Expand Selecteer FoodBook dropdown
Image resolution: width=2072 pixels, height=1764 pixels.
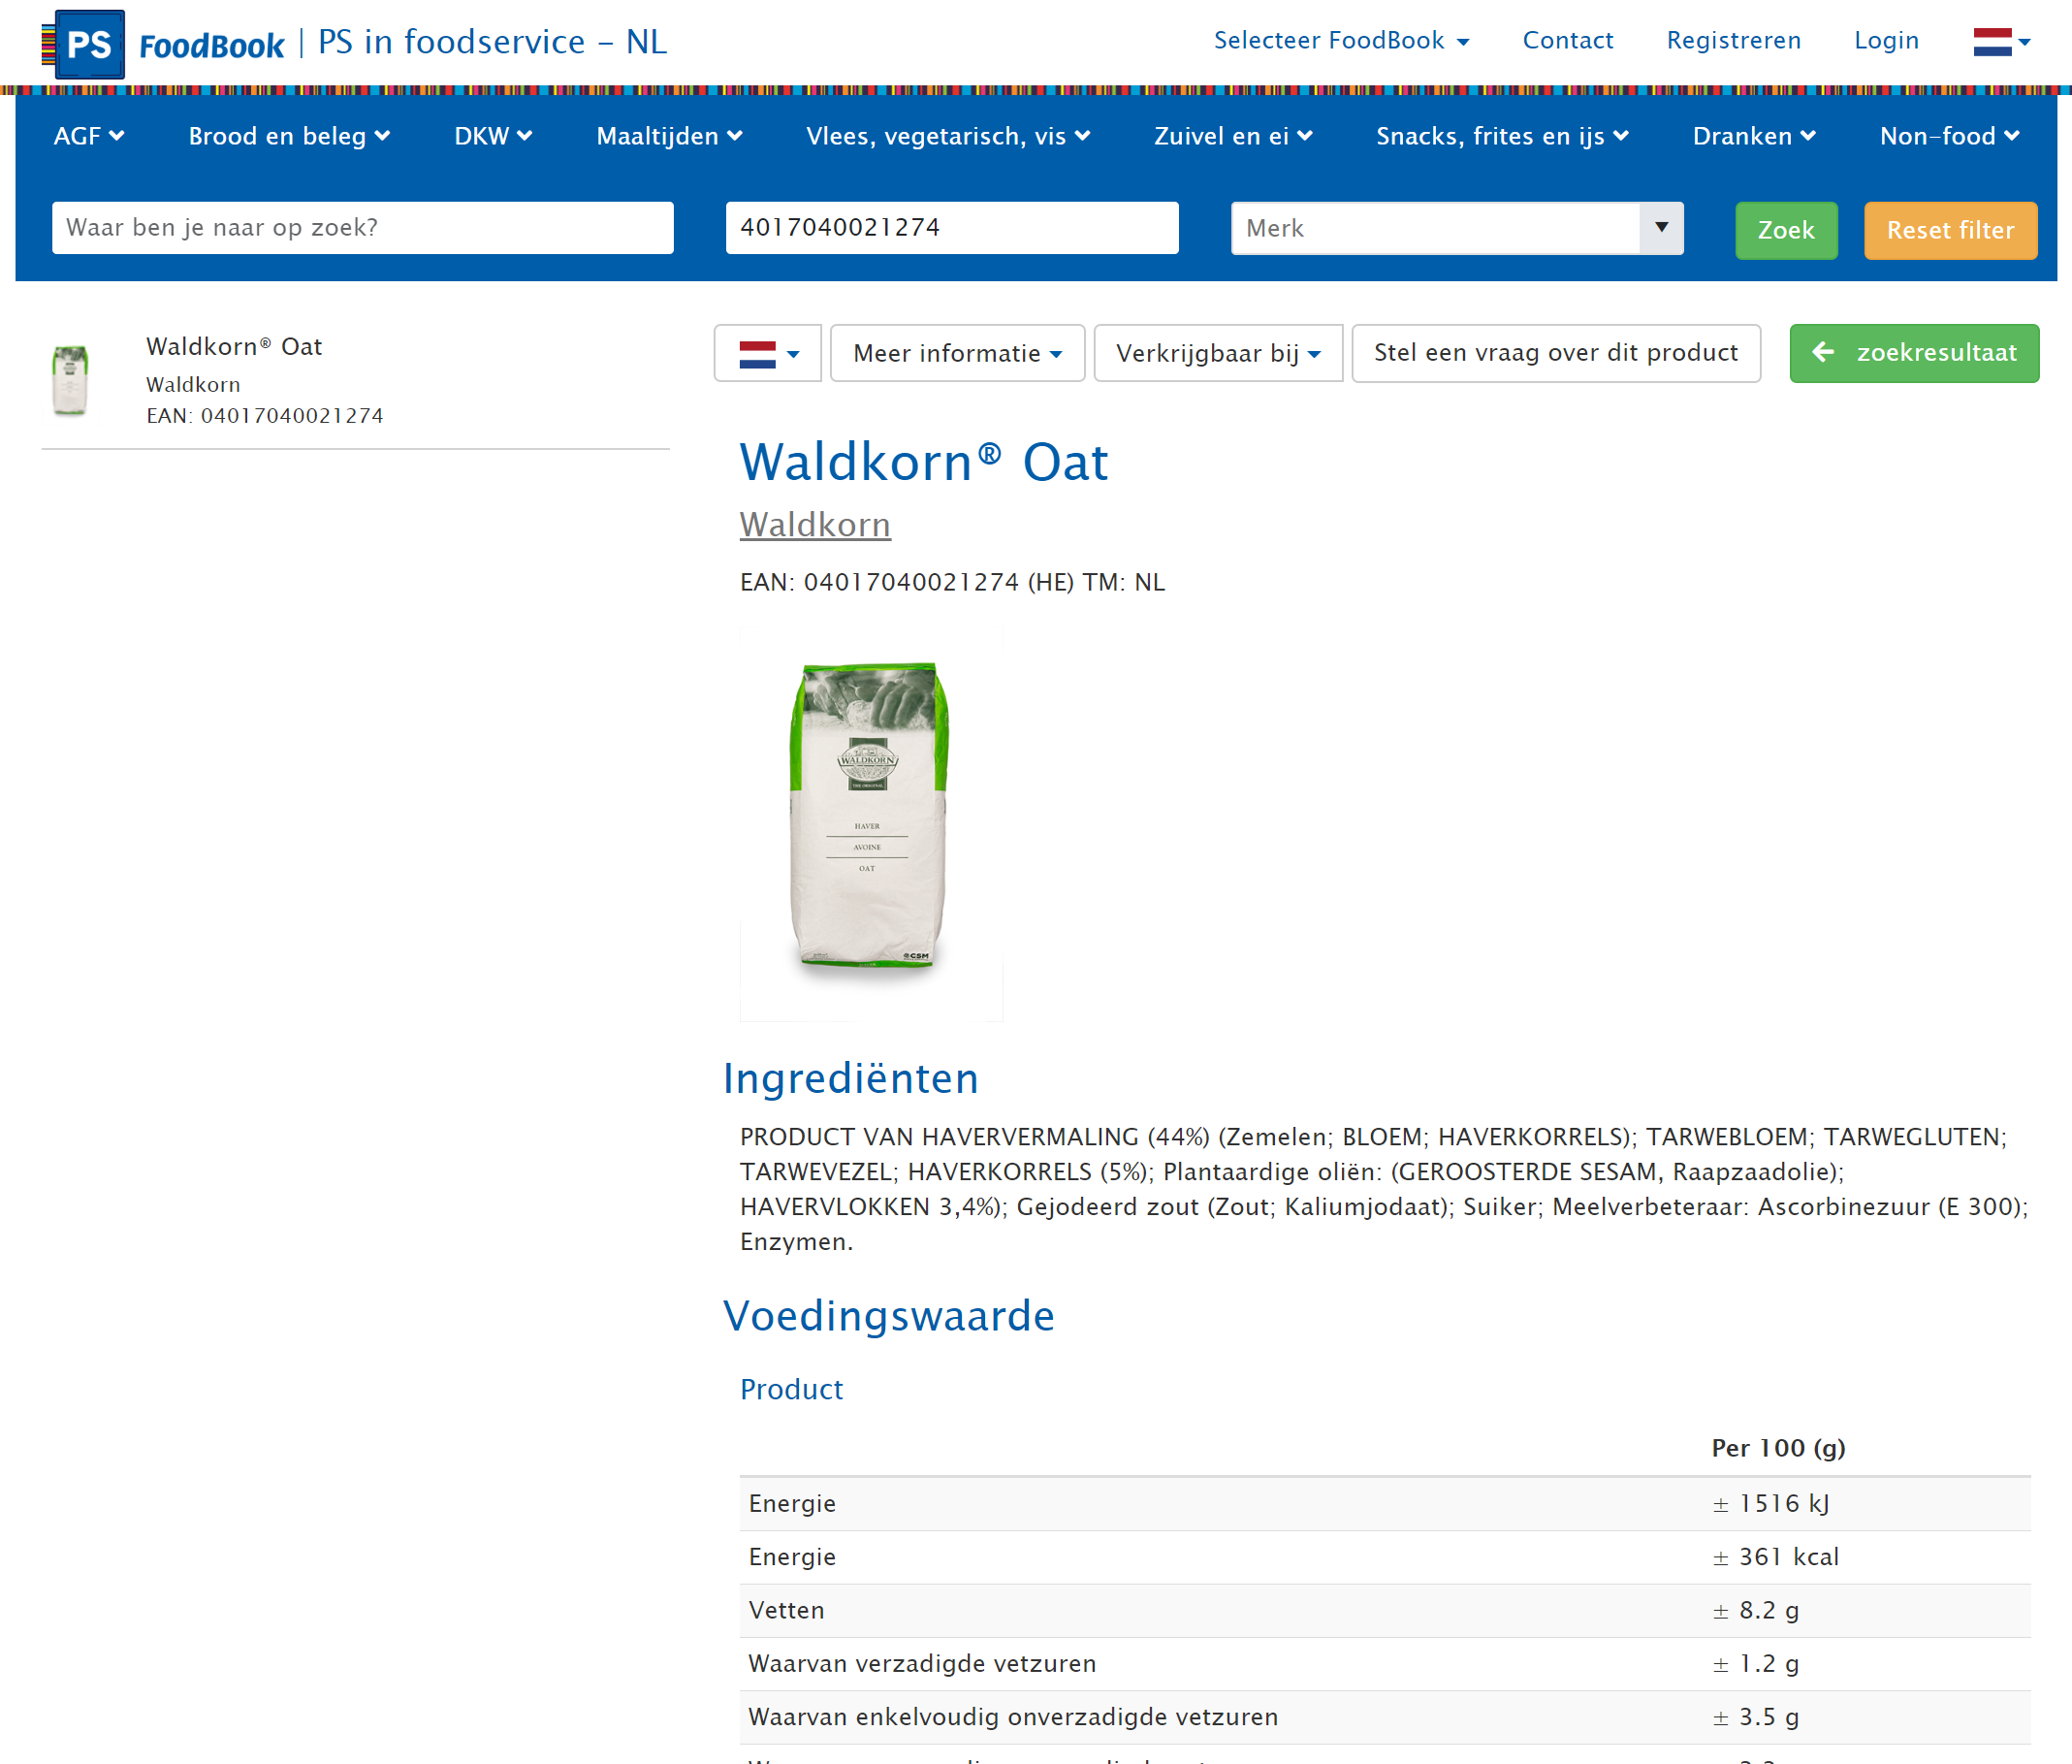coord(1340,41)
